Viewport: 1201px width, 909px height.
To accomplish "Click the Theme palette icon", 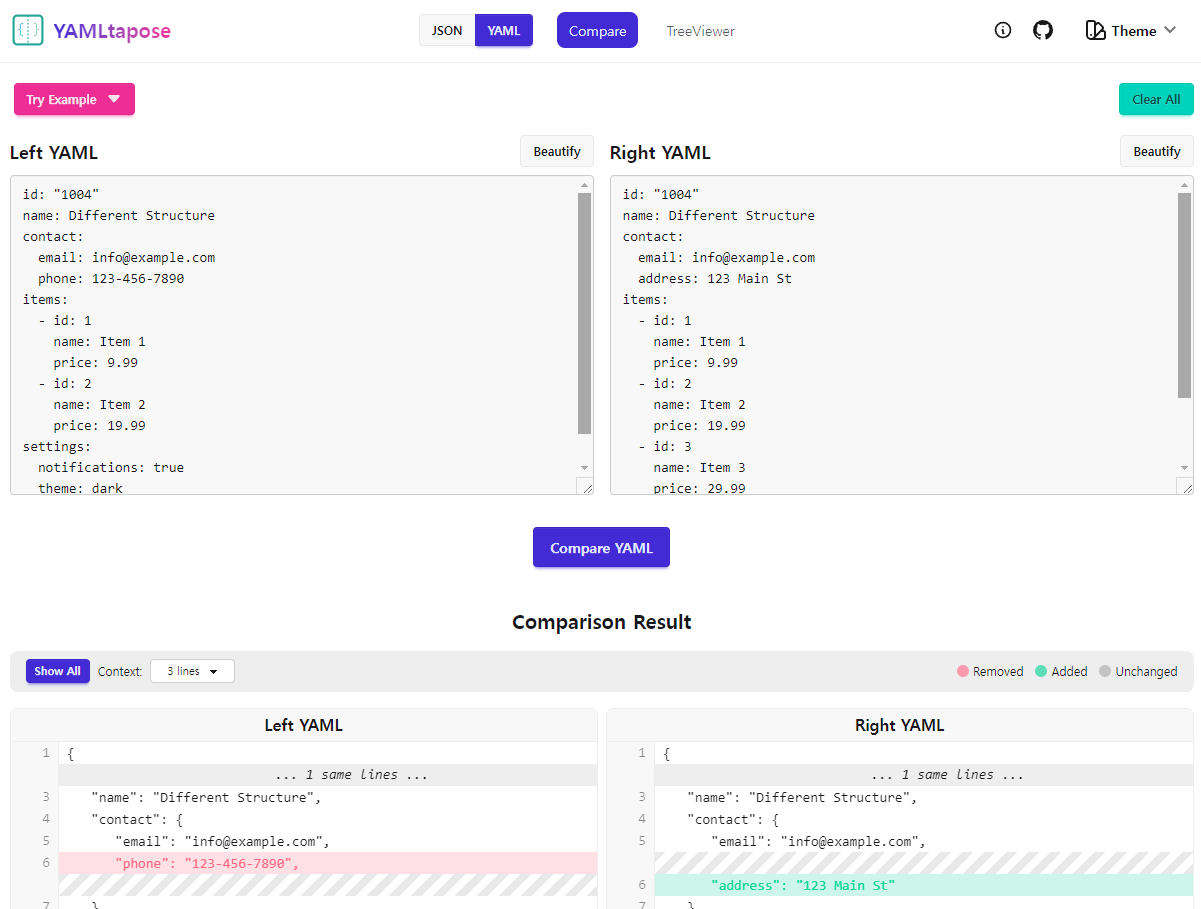I will (1096, 31).
